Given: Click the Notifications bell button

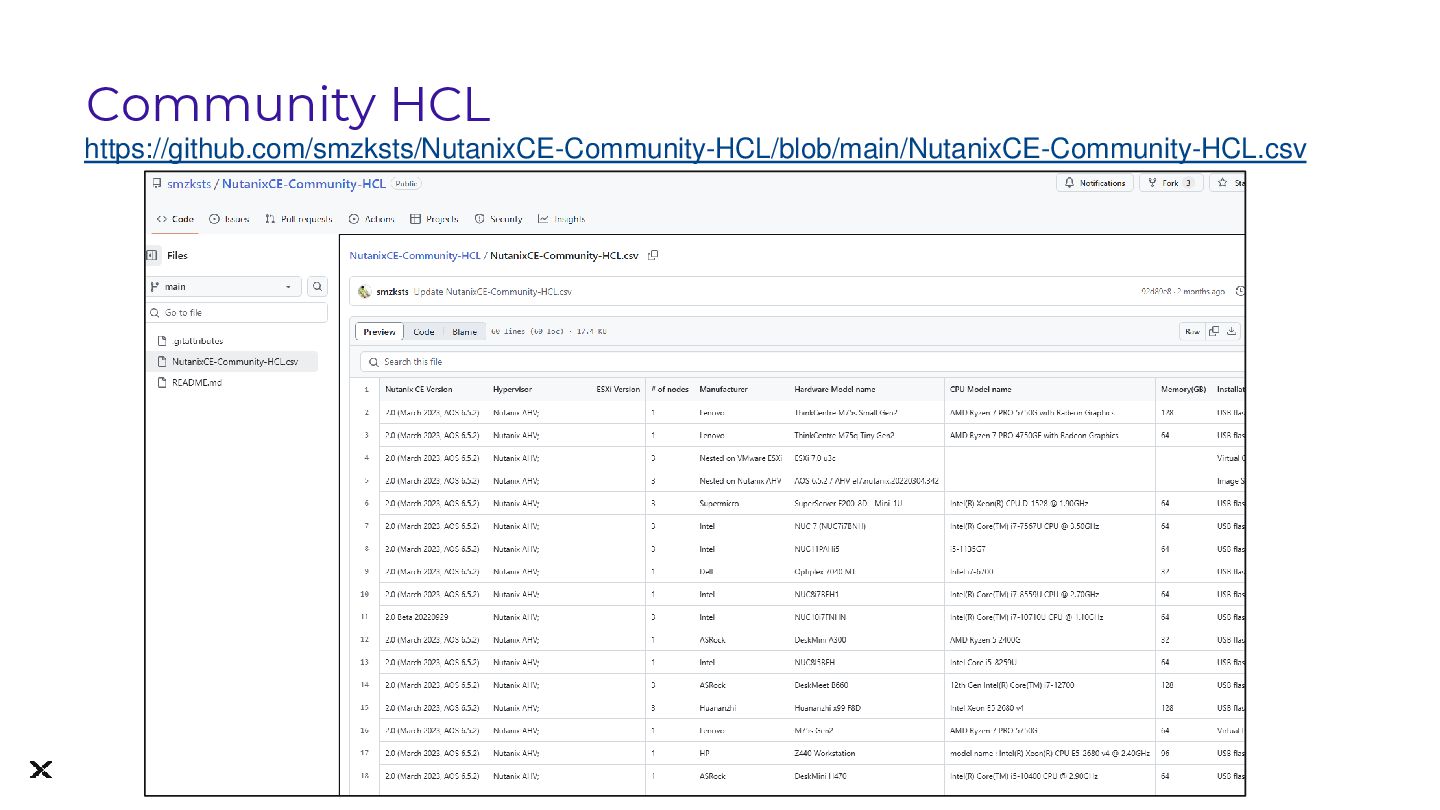Looking at the screenshot, I should click(1095, 183).
